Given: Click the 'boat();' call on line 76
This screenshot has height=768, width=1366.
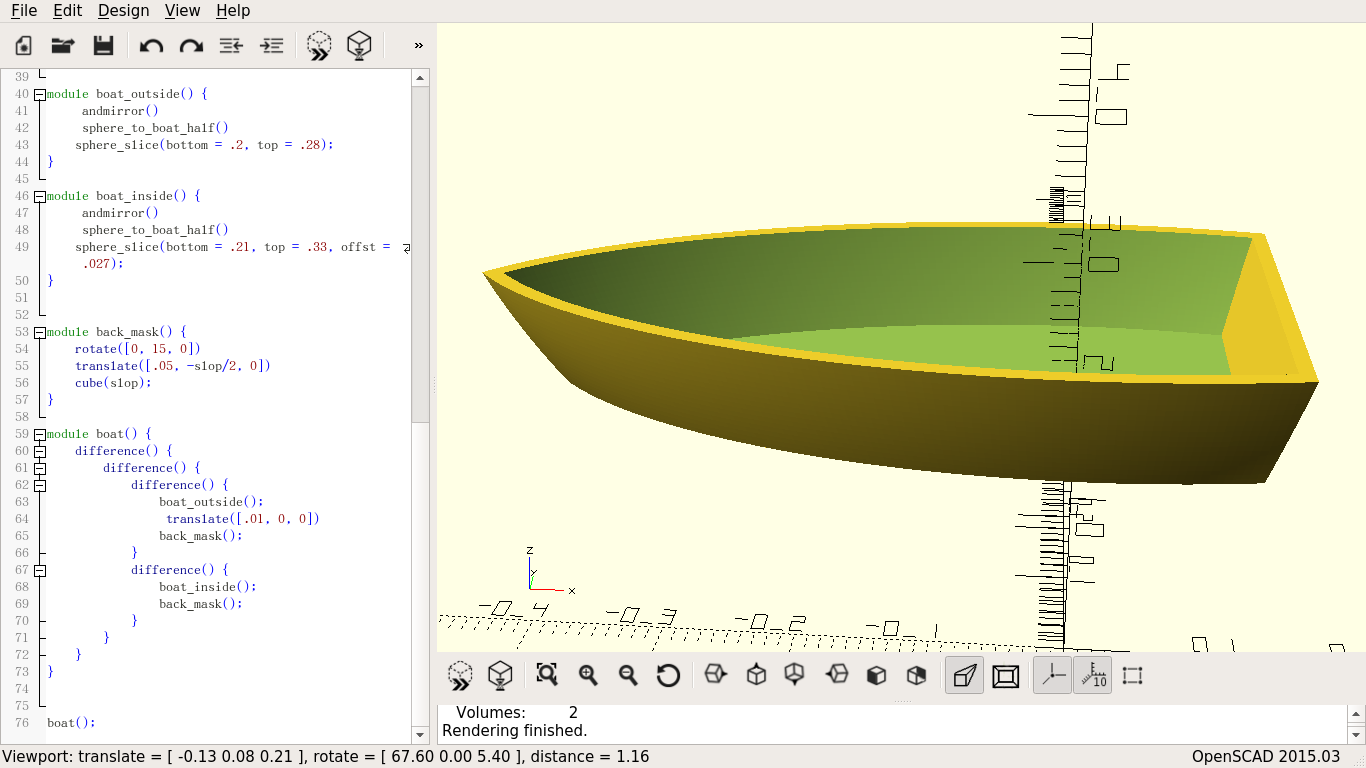Looking at the screenshot, I should point(71,722).
